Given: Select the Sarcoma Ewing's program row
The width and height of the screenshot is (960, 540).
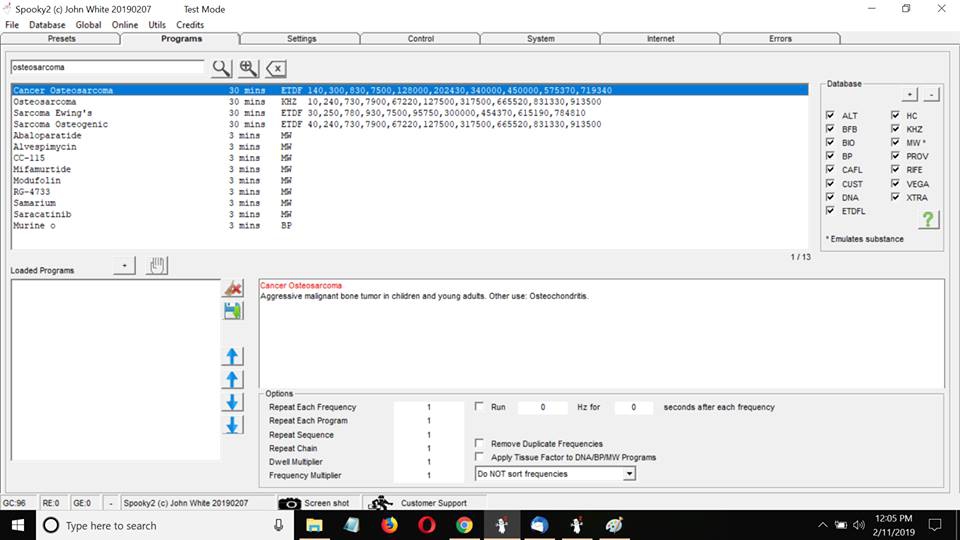Looking at the screenshot, I should click(x=409, y=113).
